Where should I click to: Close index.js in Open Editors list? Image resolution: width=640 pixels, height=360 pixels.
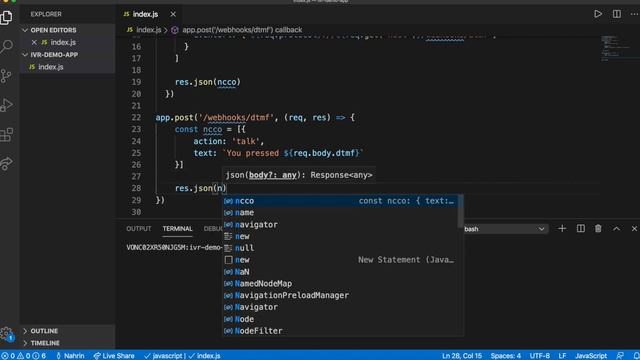(34, 42)
